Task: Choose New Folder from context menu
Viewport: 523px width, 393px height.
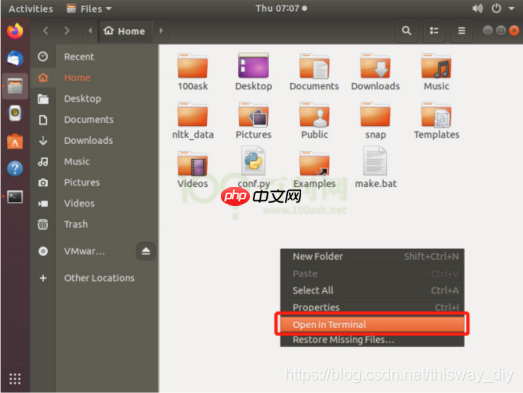Action: pyautogui.click(x=372, y=257)
